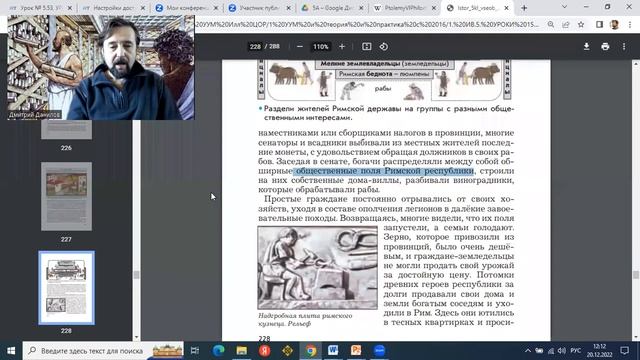Image resolution: width=640 pixels, height=360 pixels.
Task: Show hidden system tray icons
Action: pyautogui.click(x=528, y=351)
